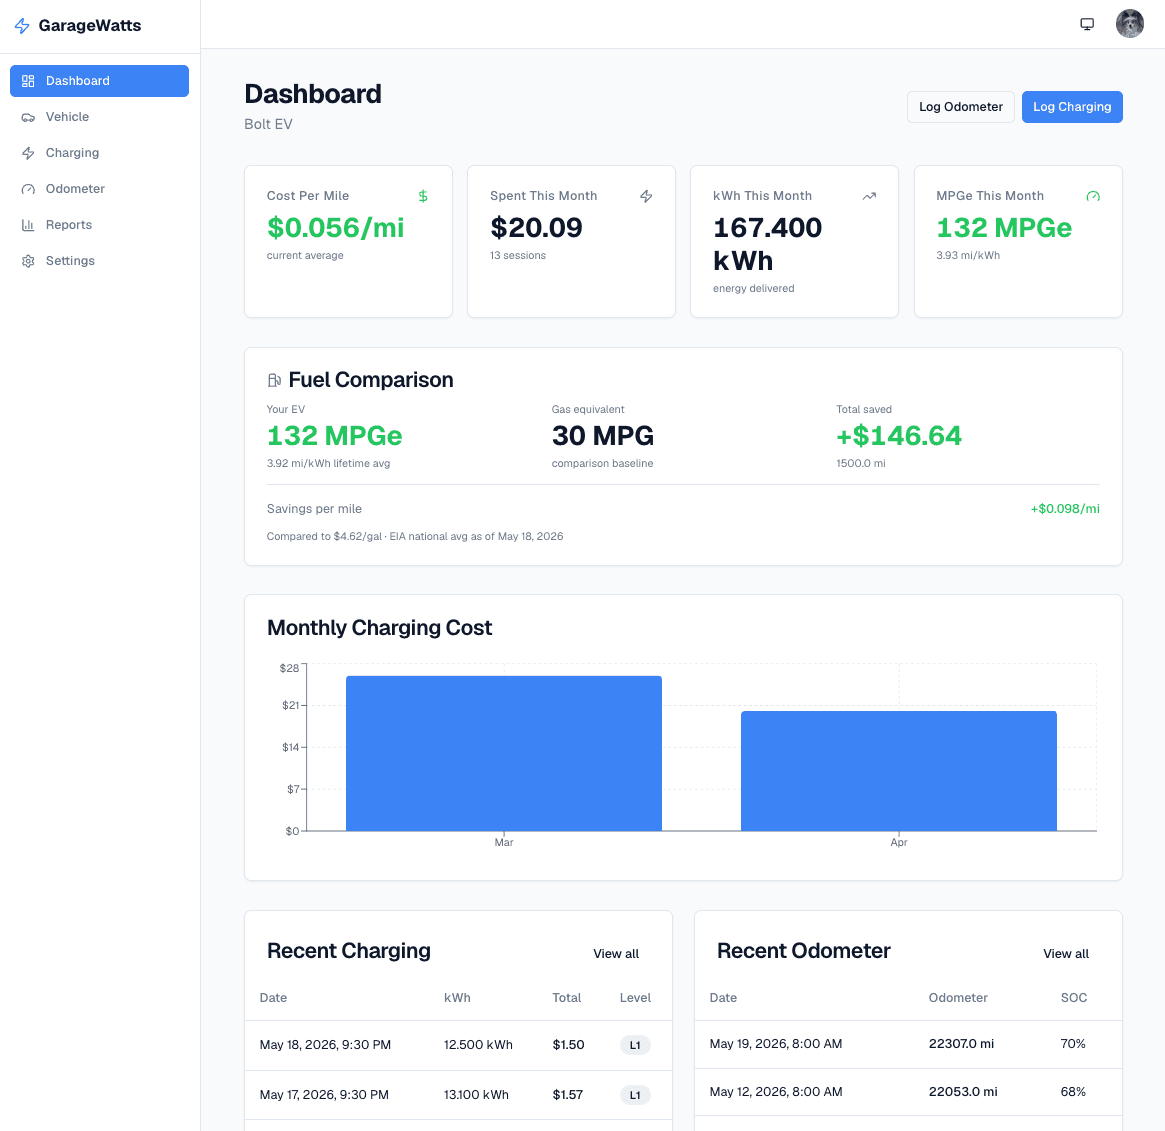The width and height of the screenshot is (1165, 1131).
Task: Click the Bolt EV vehicle subtitle
Action: (268, 124)
